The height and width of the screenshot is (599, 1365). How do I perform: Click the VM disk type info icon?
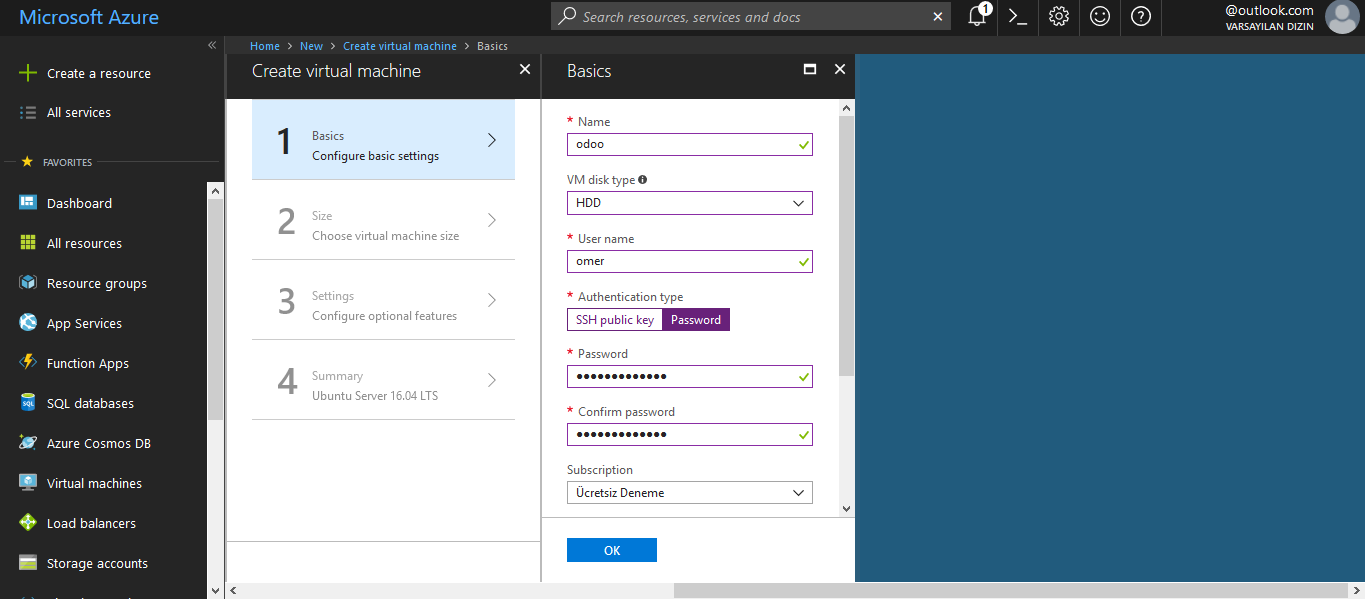pyautogui.click(x=642, y=180)
